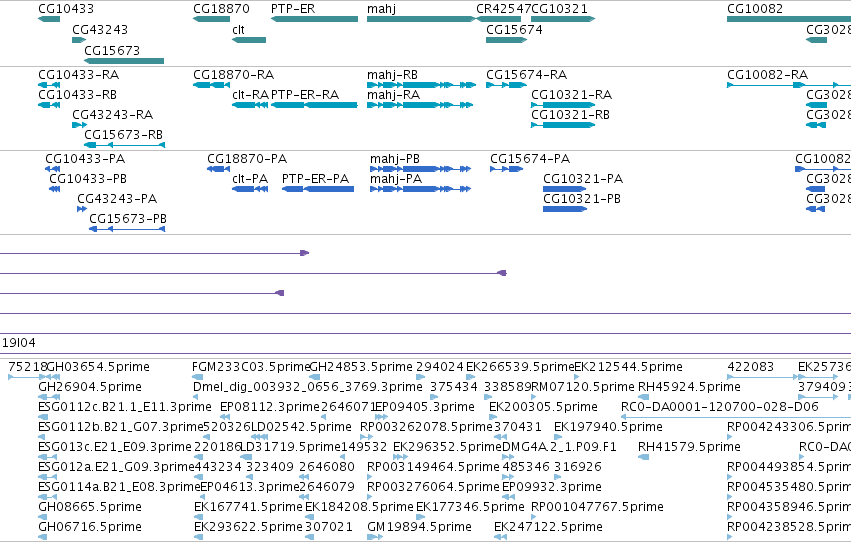851x542 pixels.
Task: Select the mahj-RB transcript label
Action: tap(392, 74)
